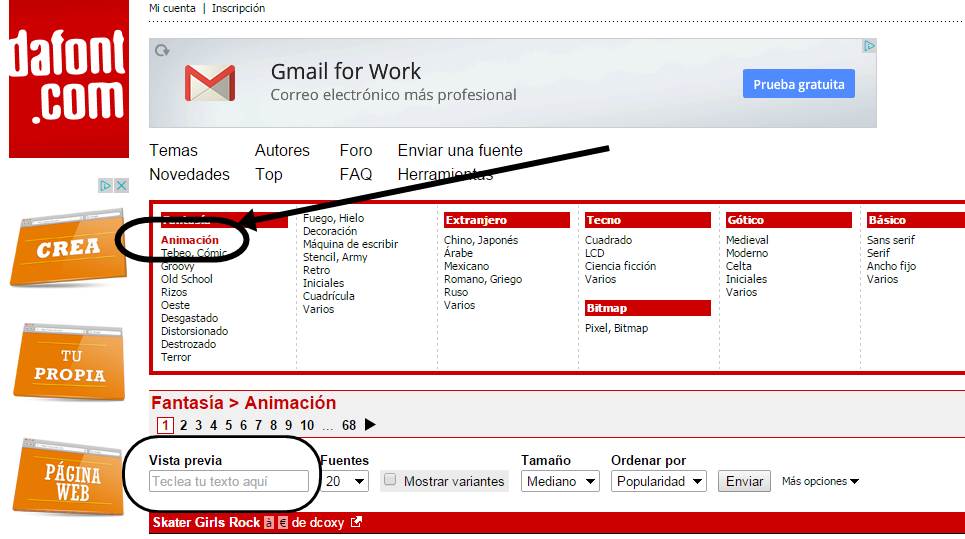The width and height of the screenshot is (965, 539).
Task: Click the Enviar button
Action: click(x=744, y=481)
